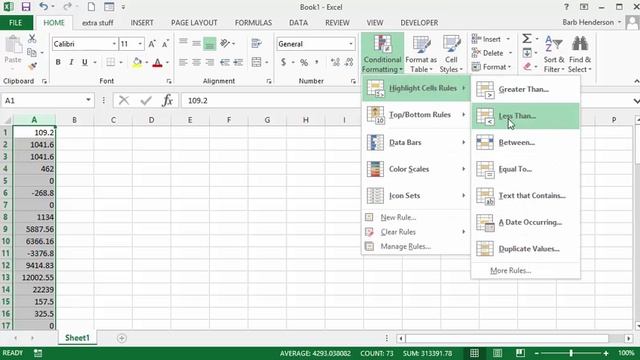This screenshot has width=640, height=360.
Task: Click the Save icon in quick access toolbar
Action: [x=26, y=7]
